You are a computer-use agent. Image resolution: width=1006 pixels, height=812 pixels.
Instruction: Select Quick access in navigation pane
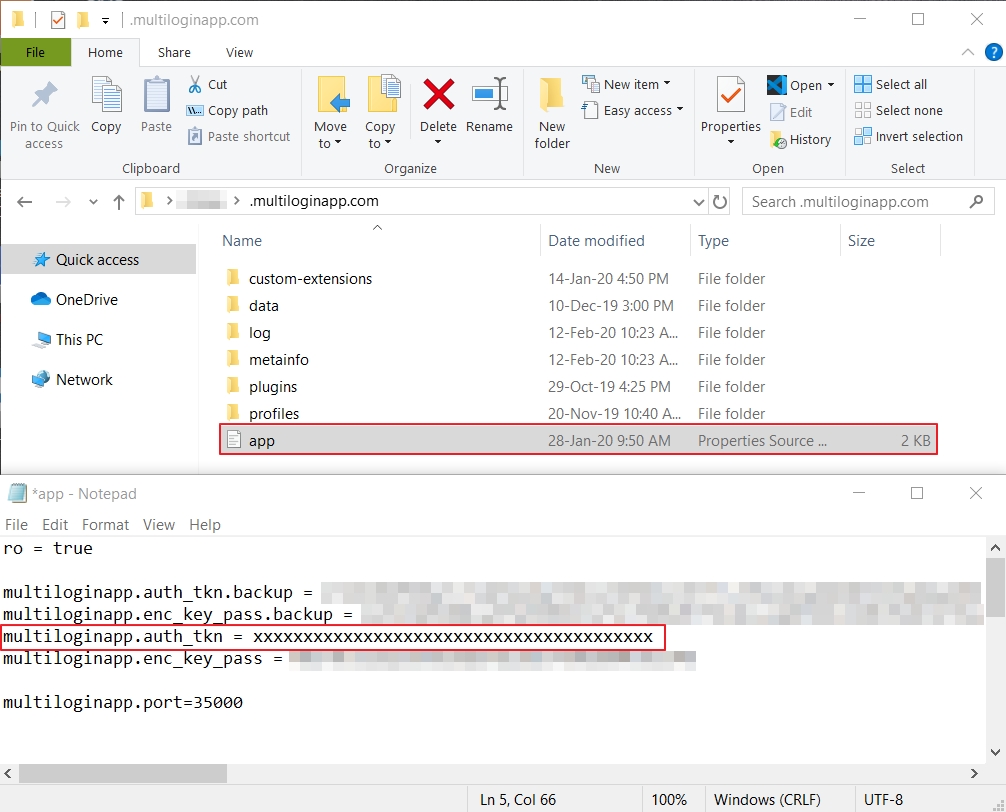pos(98,259)
